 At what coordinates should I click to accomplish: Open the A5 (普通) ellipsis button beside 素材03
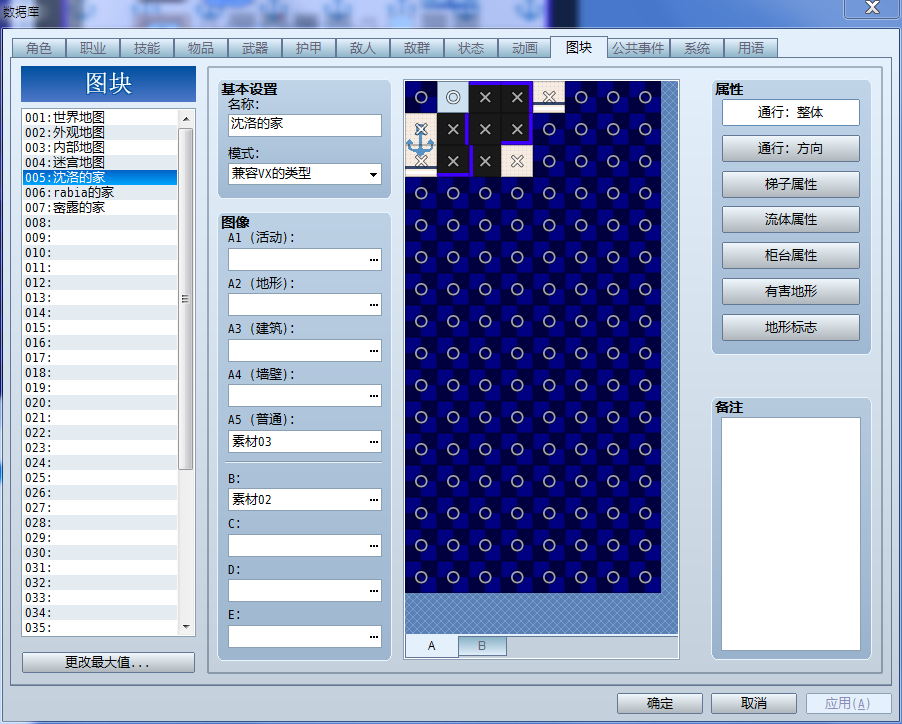374,442
